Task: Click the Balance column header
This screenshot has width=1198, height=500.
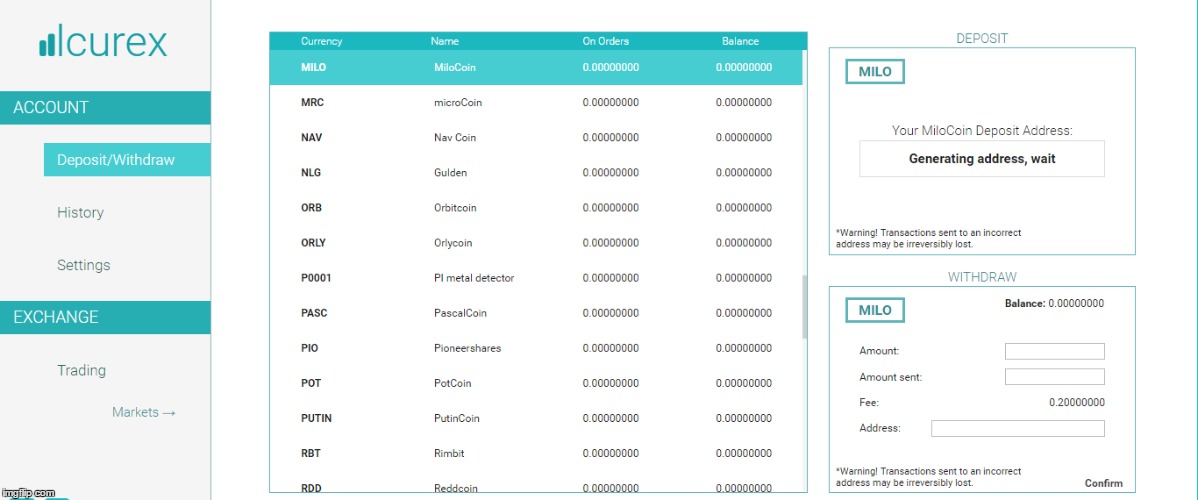Action: pyautogui.click(x=740, y=41)
